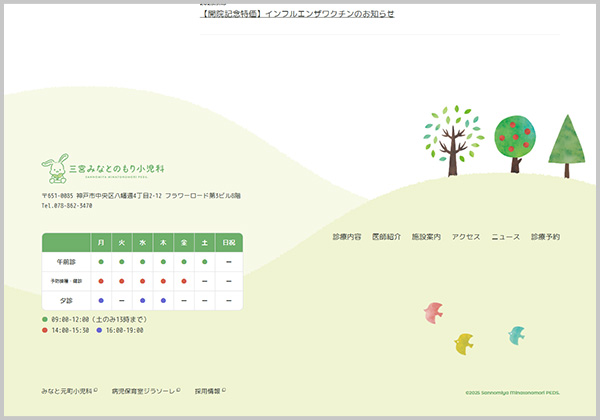
Task: Click the teal bird illustration
Action: [x=516, y=335]
